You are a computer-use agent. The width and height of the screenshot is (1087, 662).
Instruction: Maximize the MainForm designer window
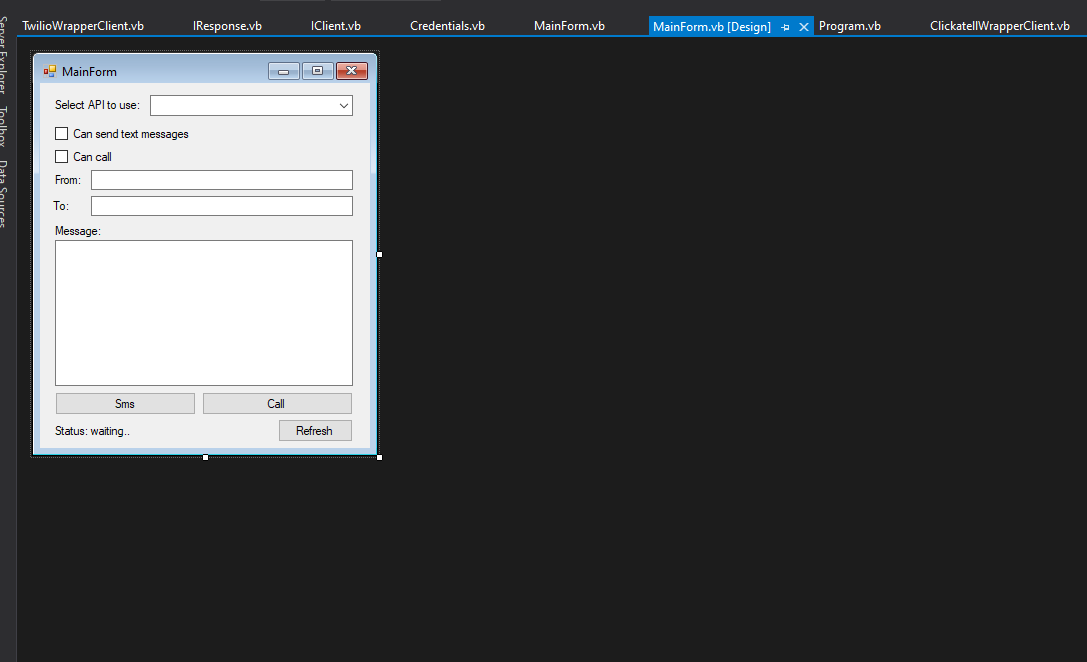[x=318, y=71]
